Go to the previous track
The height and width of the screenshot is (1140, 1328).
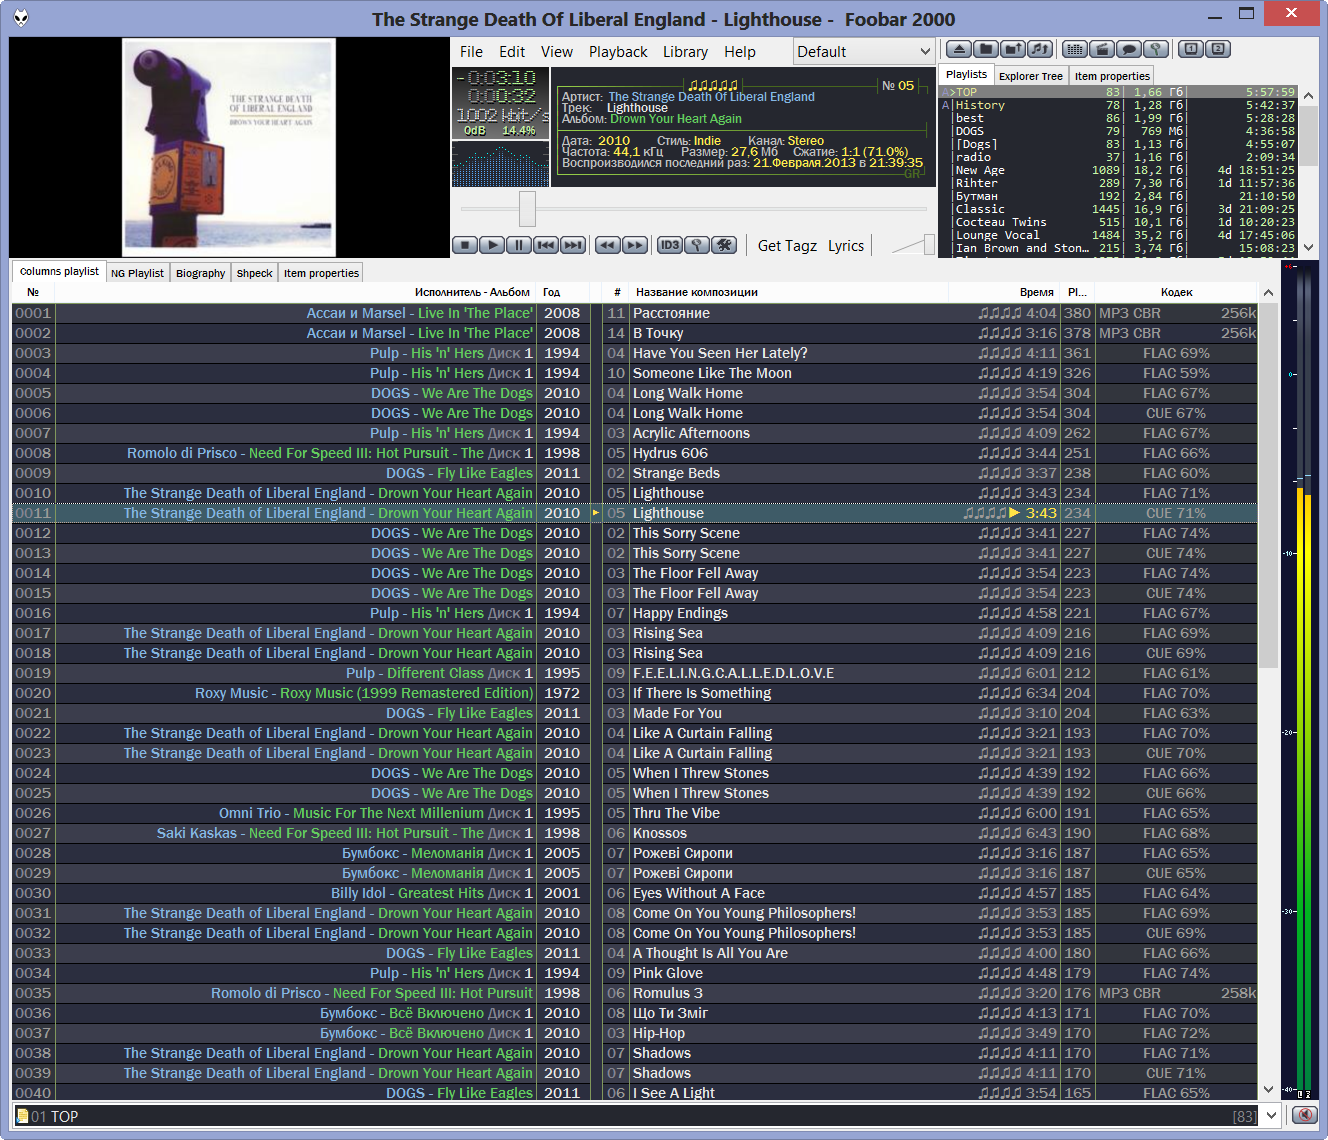pyautogui.click(x=545, y=245)
